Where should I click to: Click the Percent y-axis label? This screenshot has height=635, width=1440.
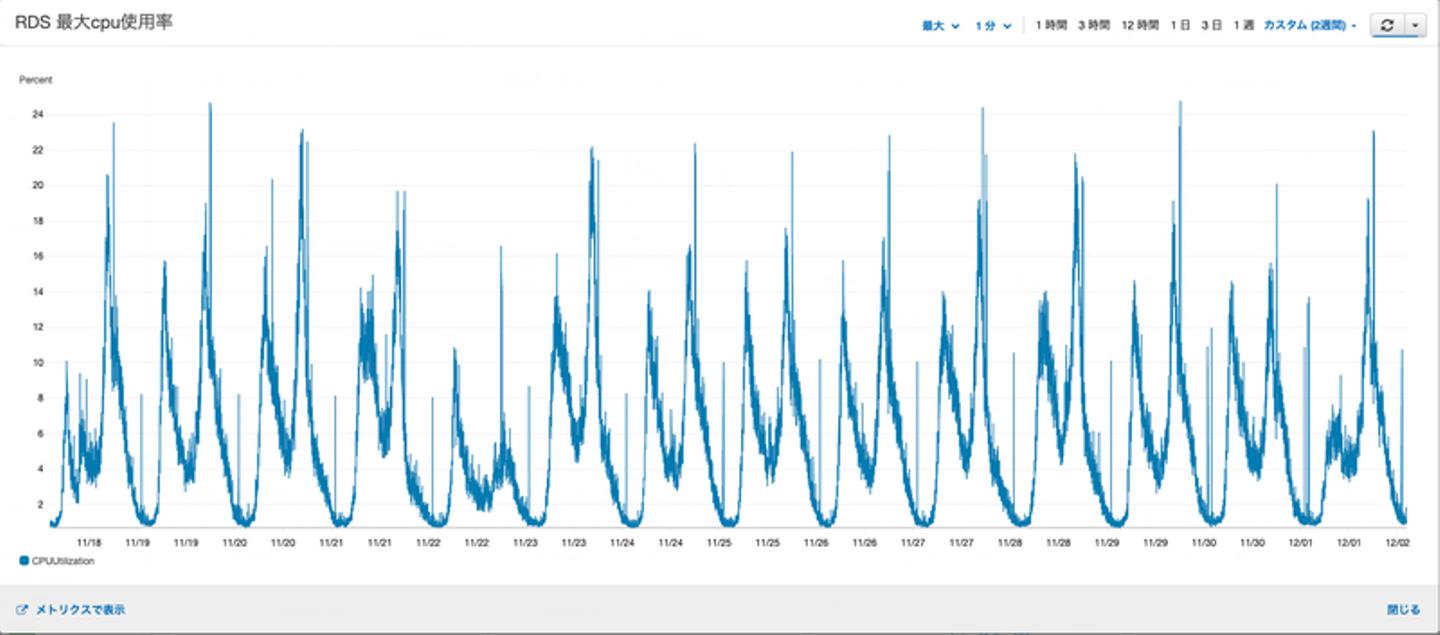pyautogui.click(x=36, y=79)
